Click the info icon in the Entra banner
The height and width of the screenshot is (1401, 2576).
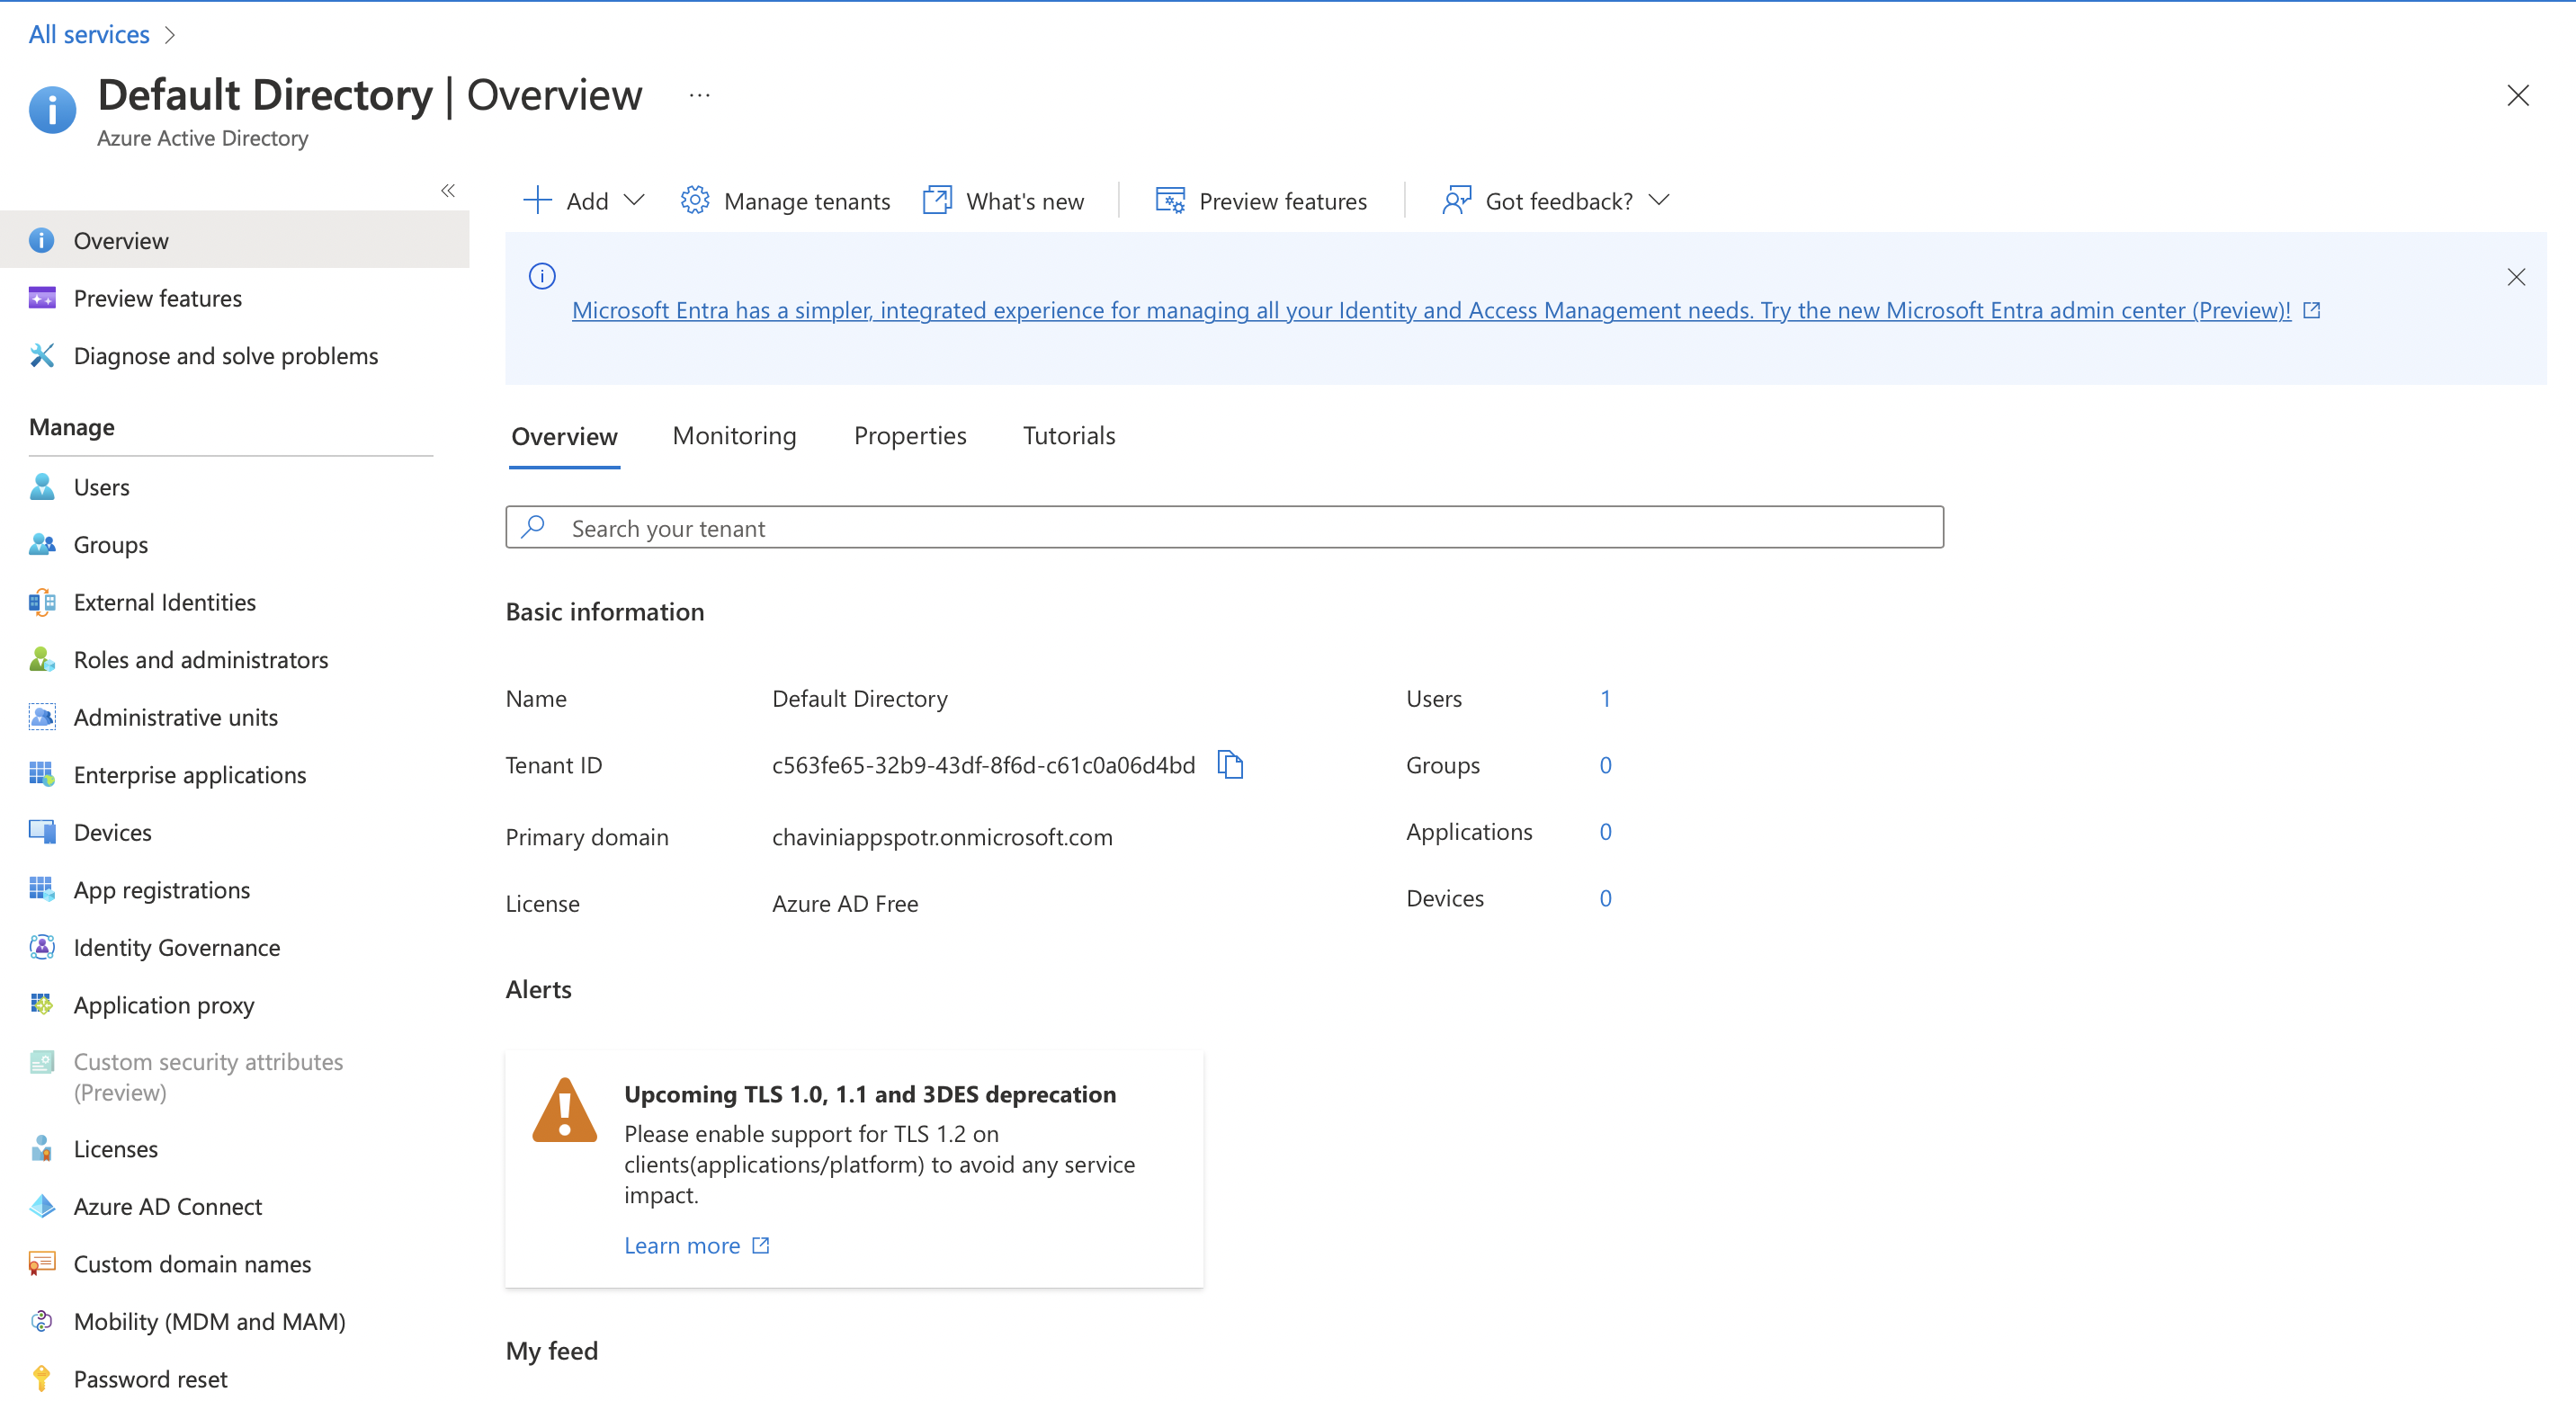[542, 276]
